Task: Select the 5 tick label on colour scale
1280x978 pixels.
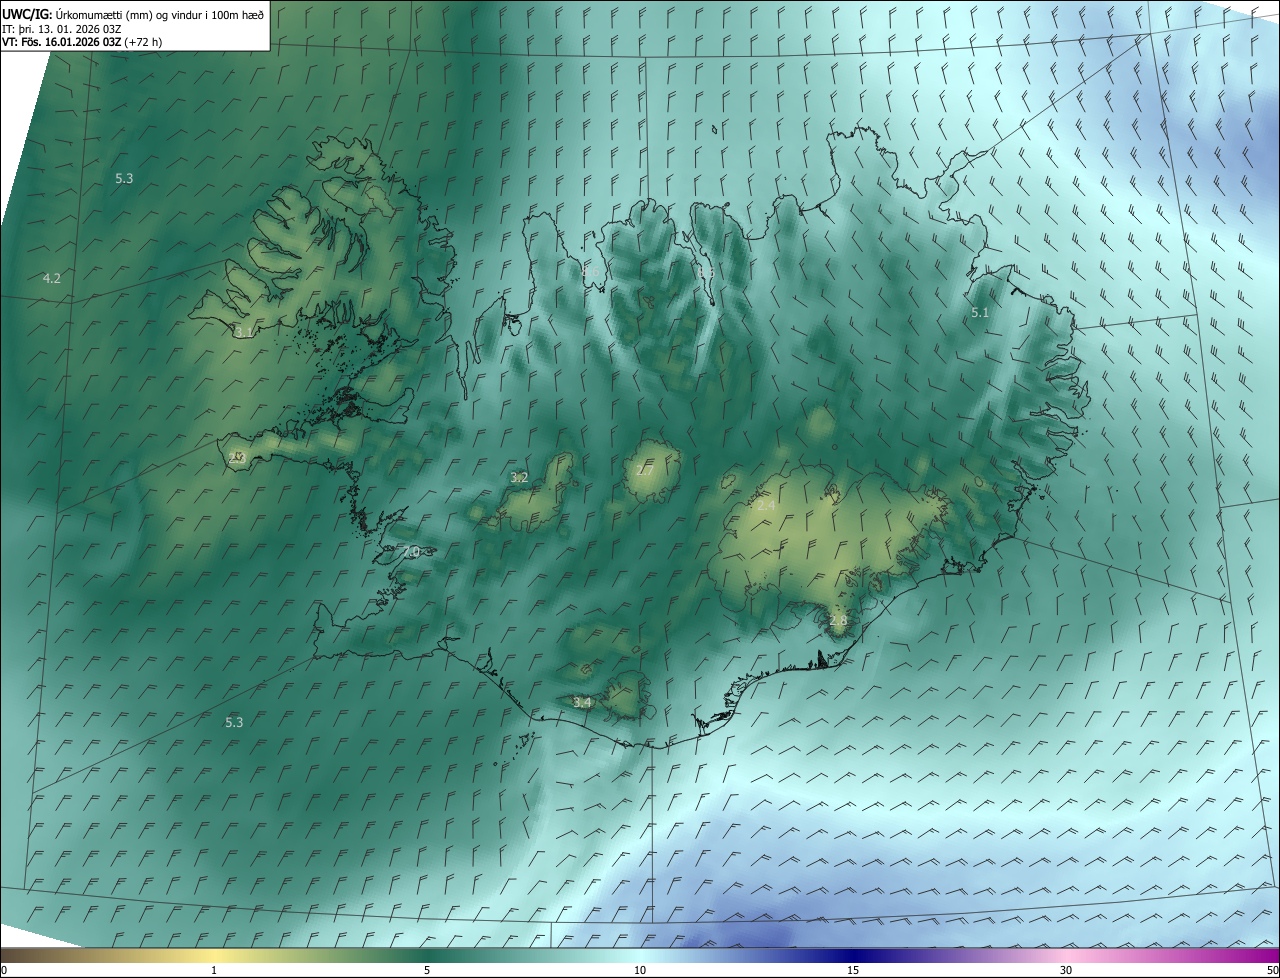Action: pyautogui.click(x=427, y=970)
